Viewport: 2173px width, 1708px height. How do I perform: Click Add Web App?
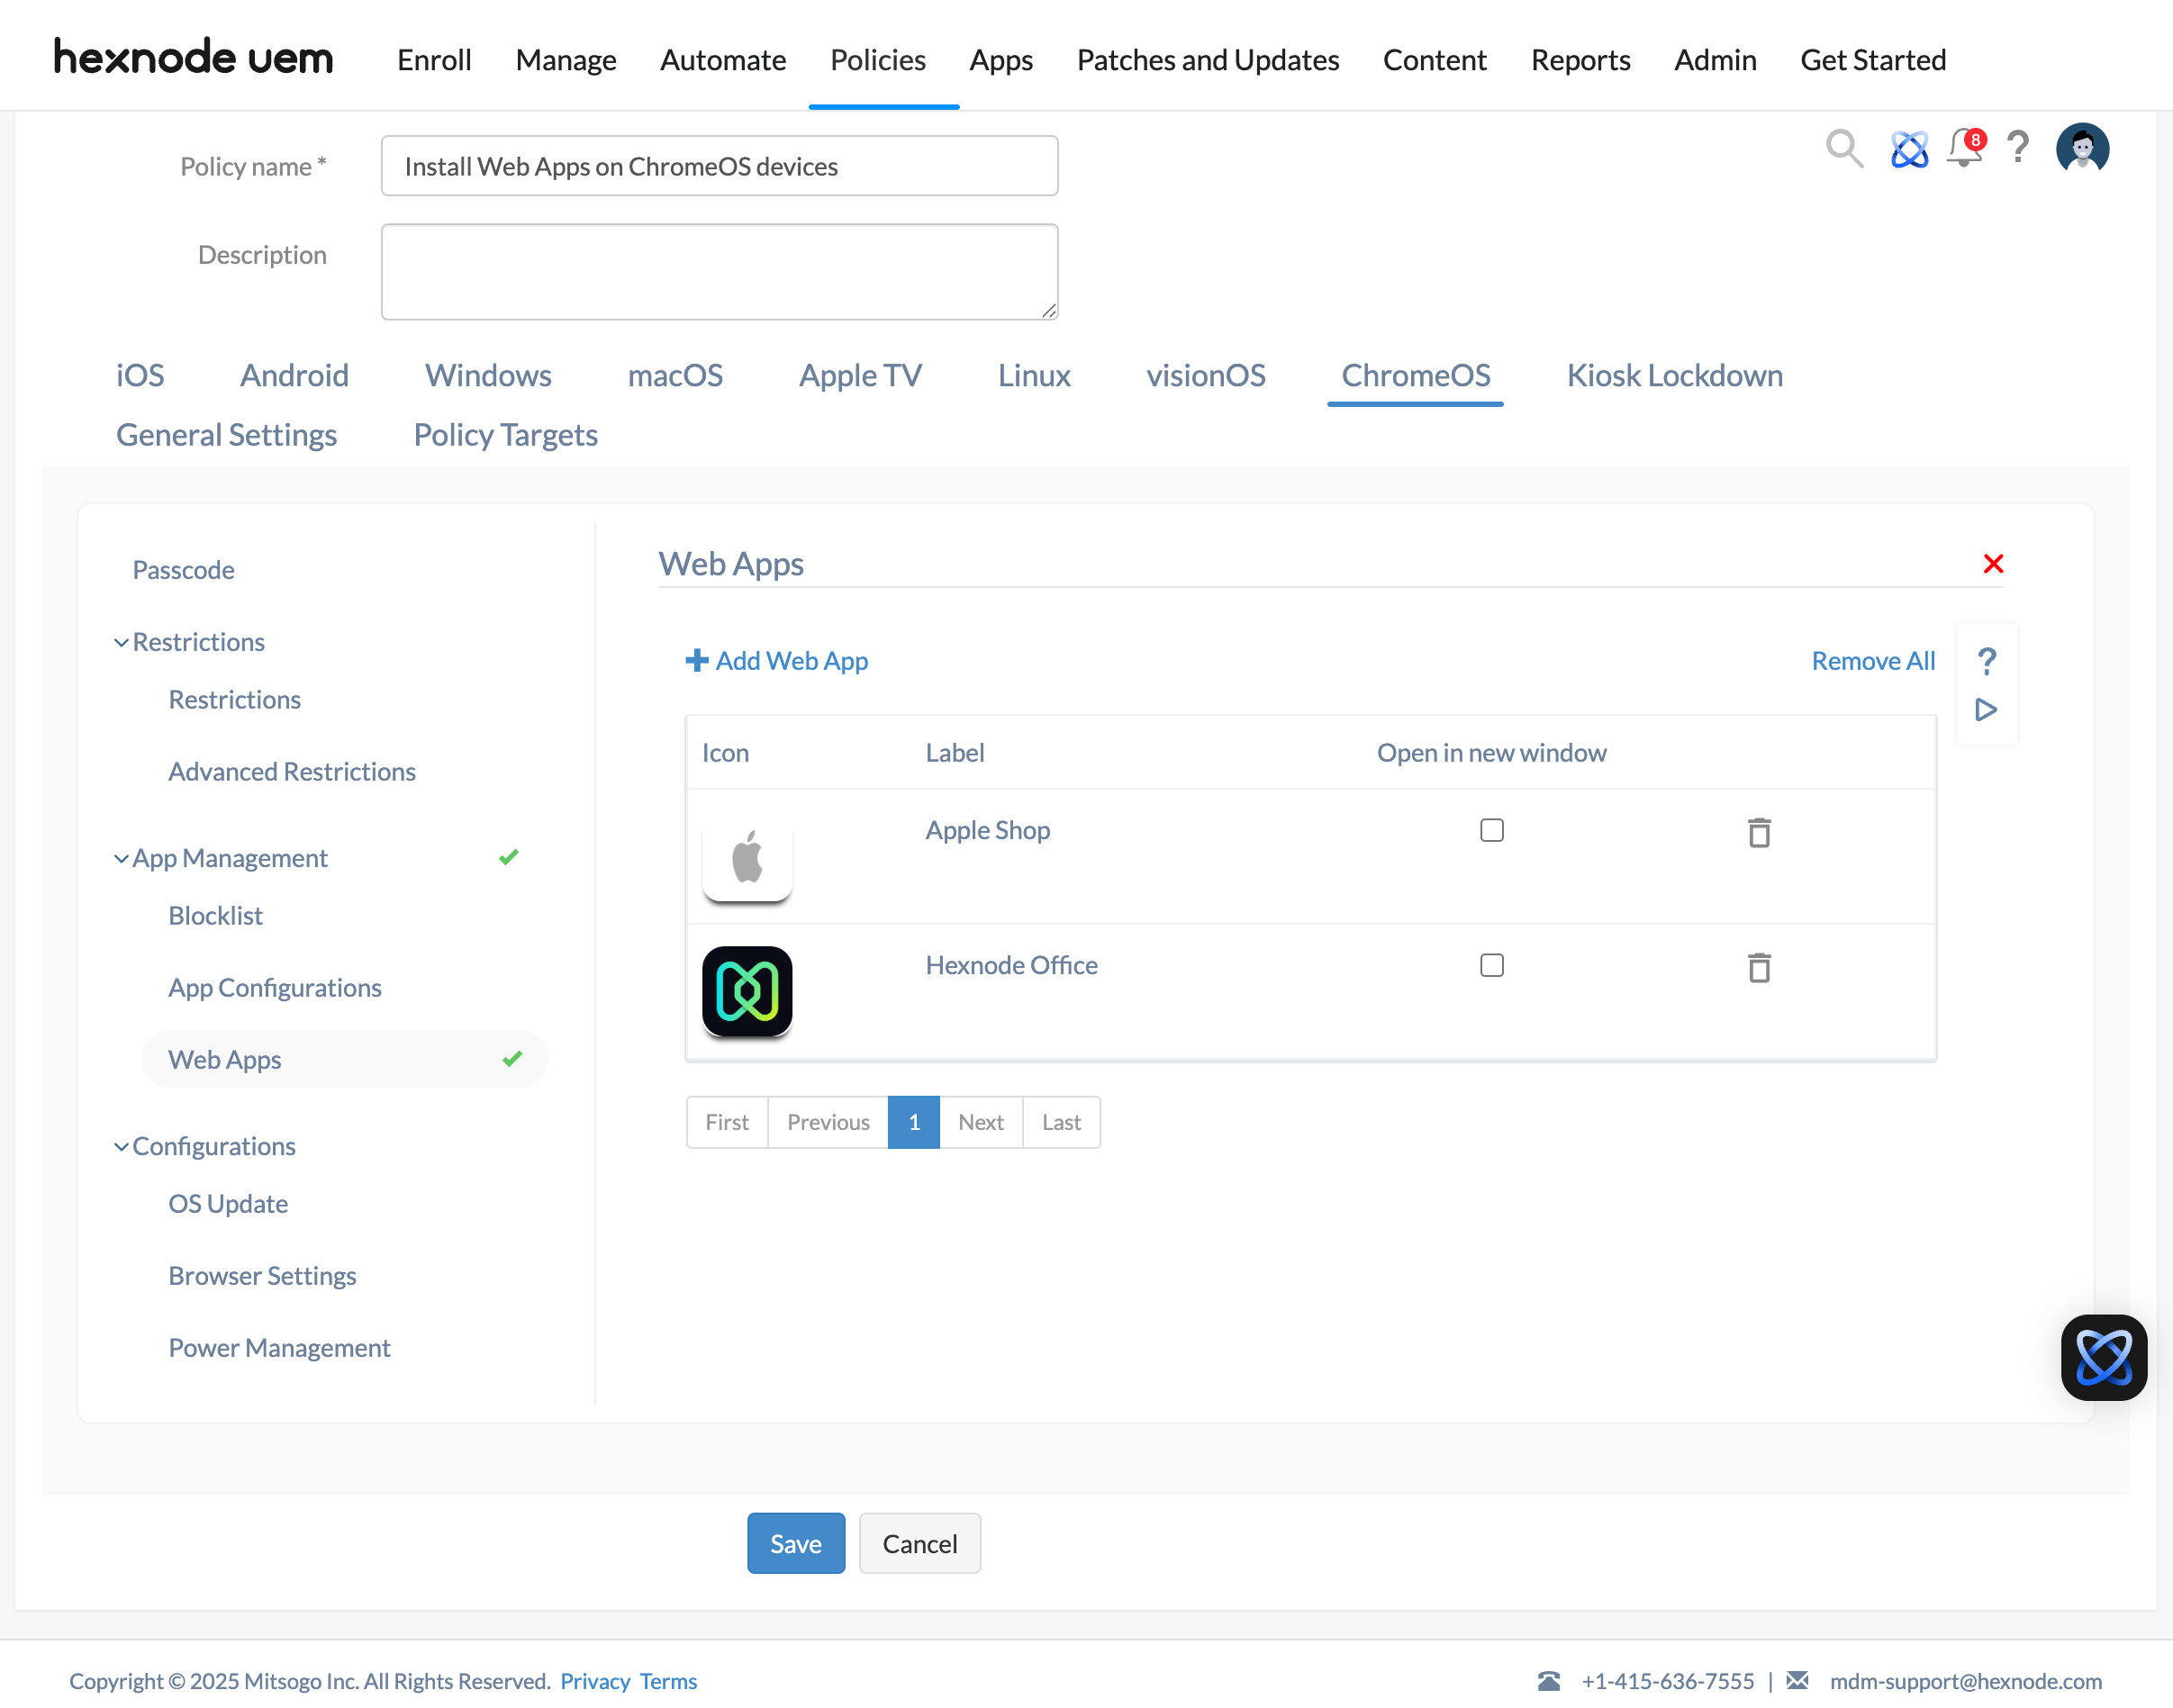point(776,661)
